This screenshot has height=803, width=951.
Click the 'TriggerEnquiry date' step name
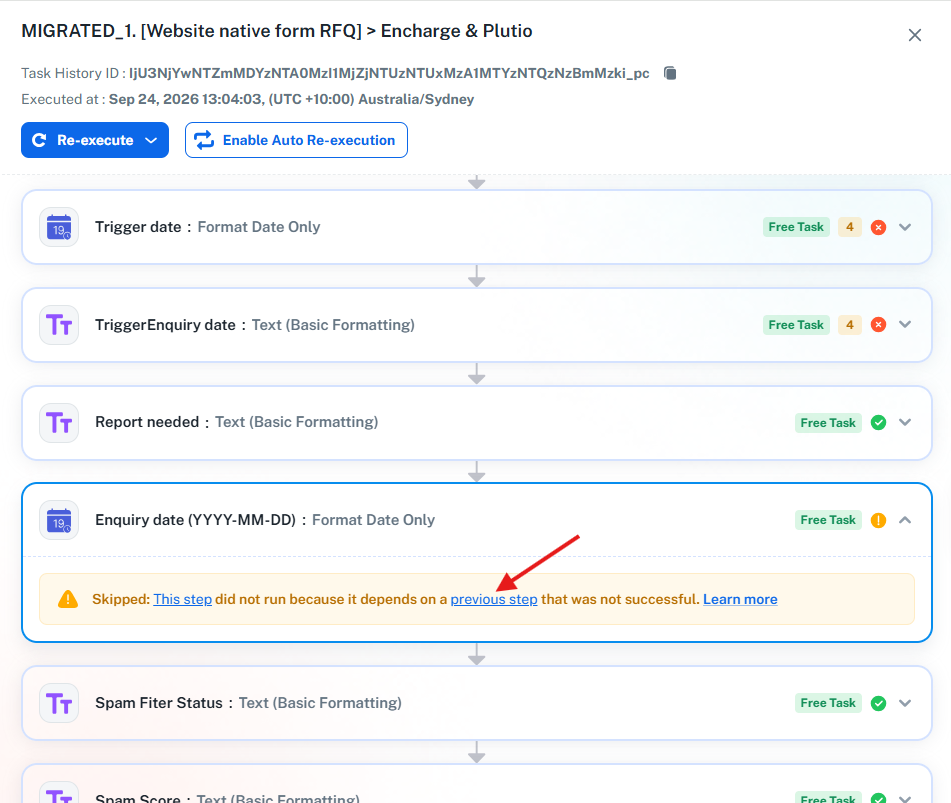(165, 325)
